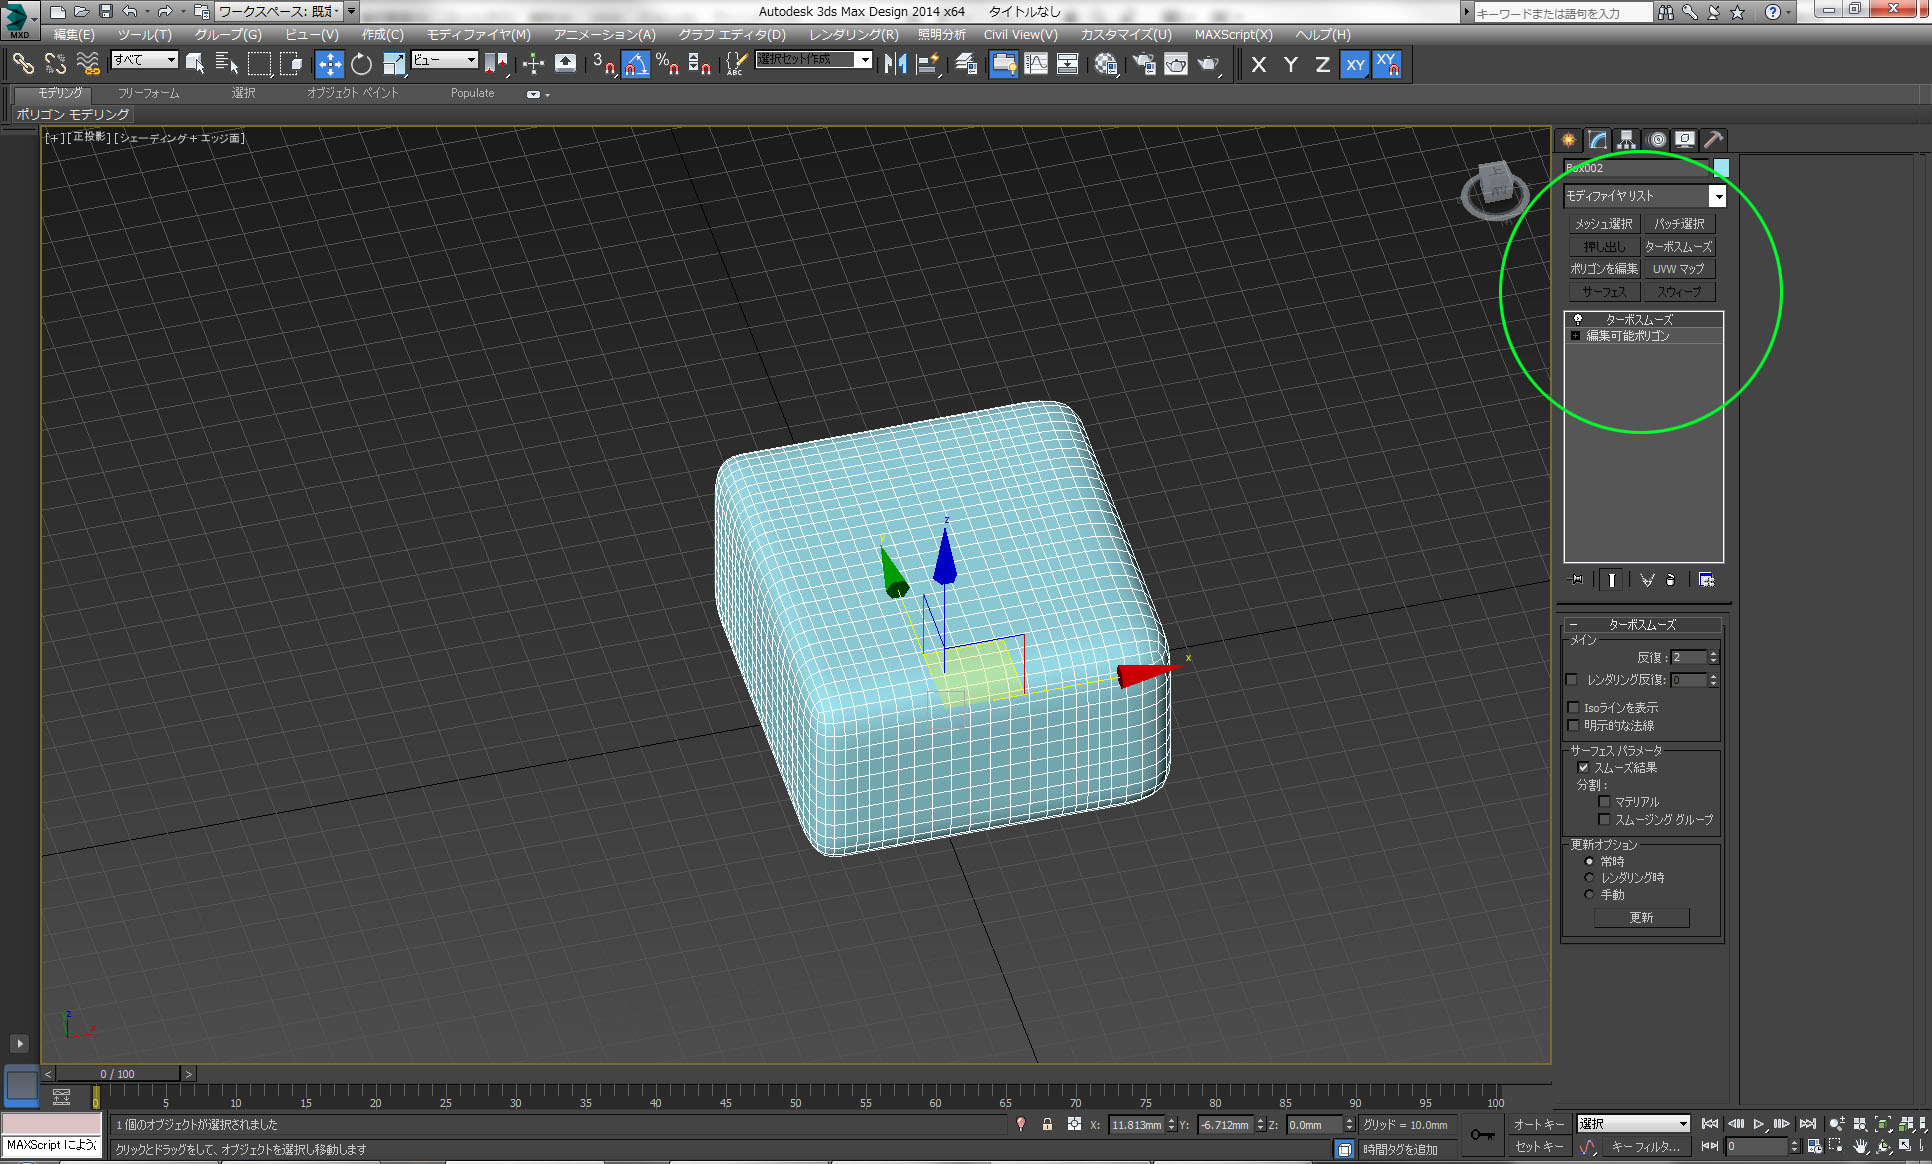Click Play Animation button

coord(1758,1124)
